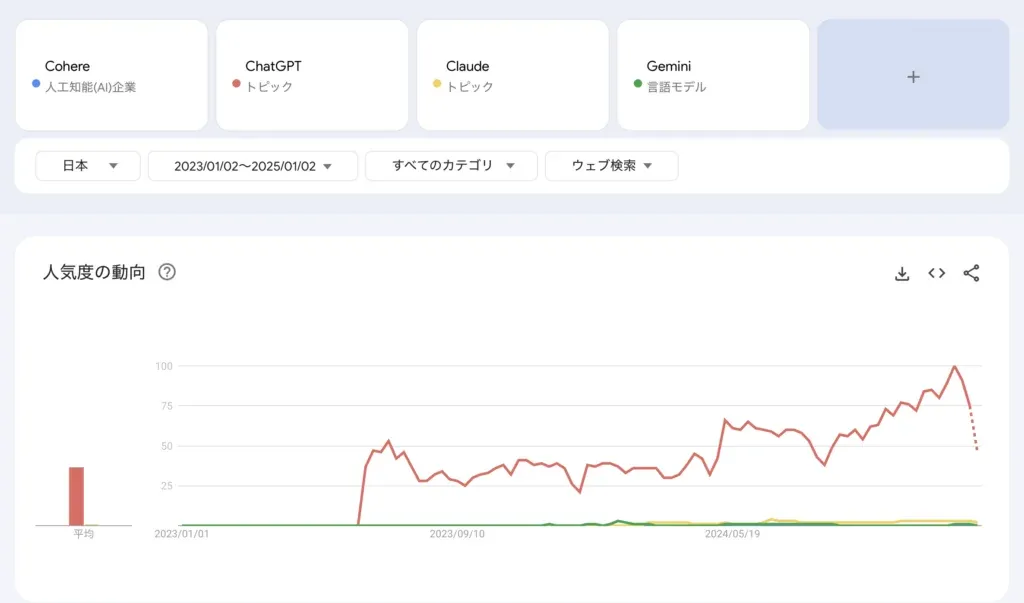
Task: Expand the 2023/01/02〜2025/01/02 date range dropdown
Action: click(x=252, y=166)
